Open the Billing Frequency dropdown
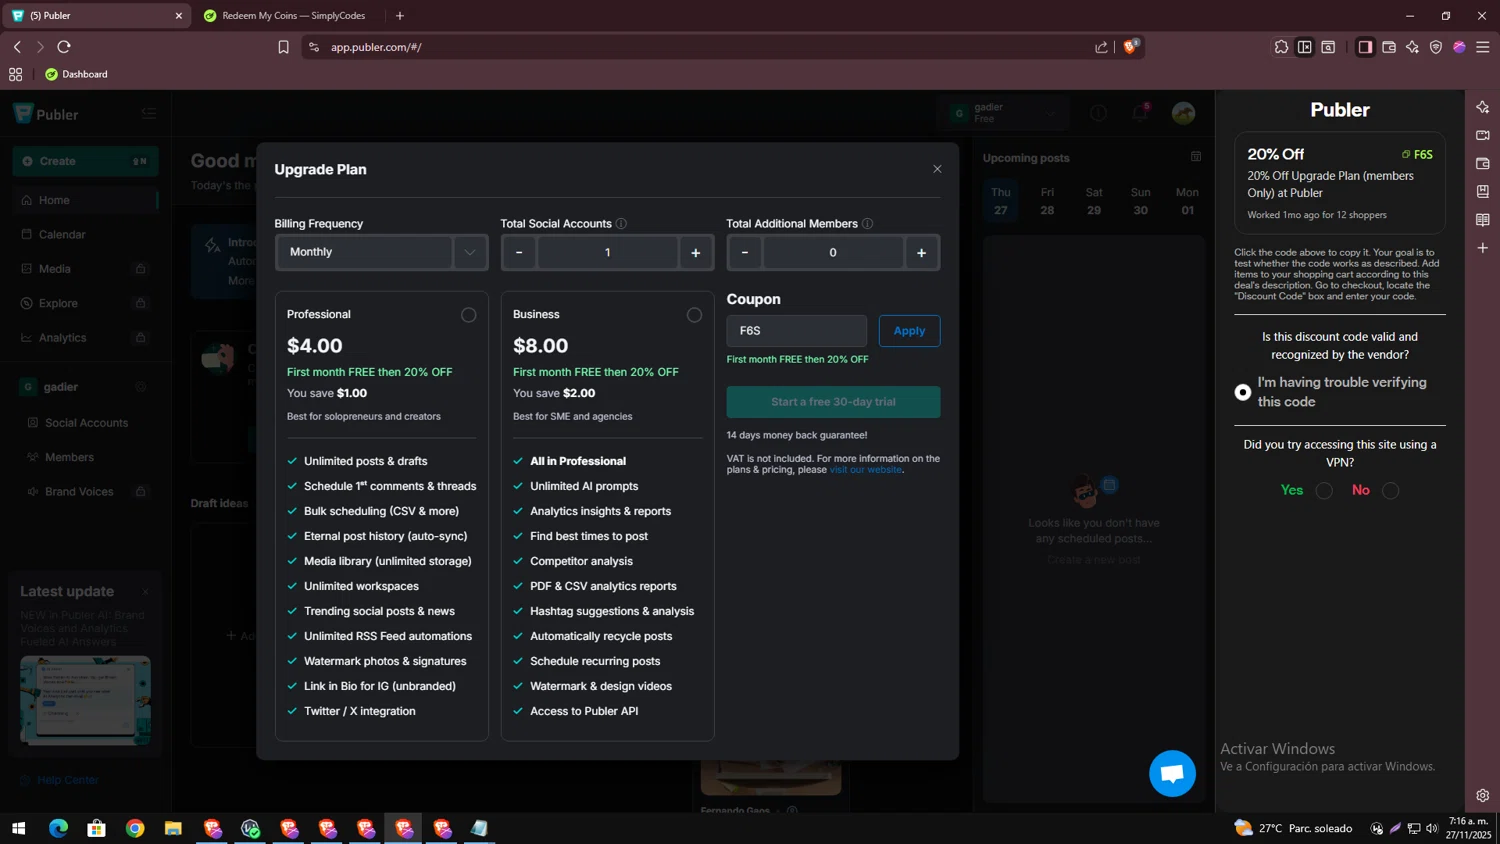The width and height of the screenshot is (1500, 844). click(381, 252)
